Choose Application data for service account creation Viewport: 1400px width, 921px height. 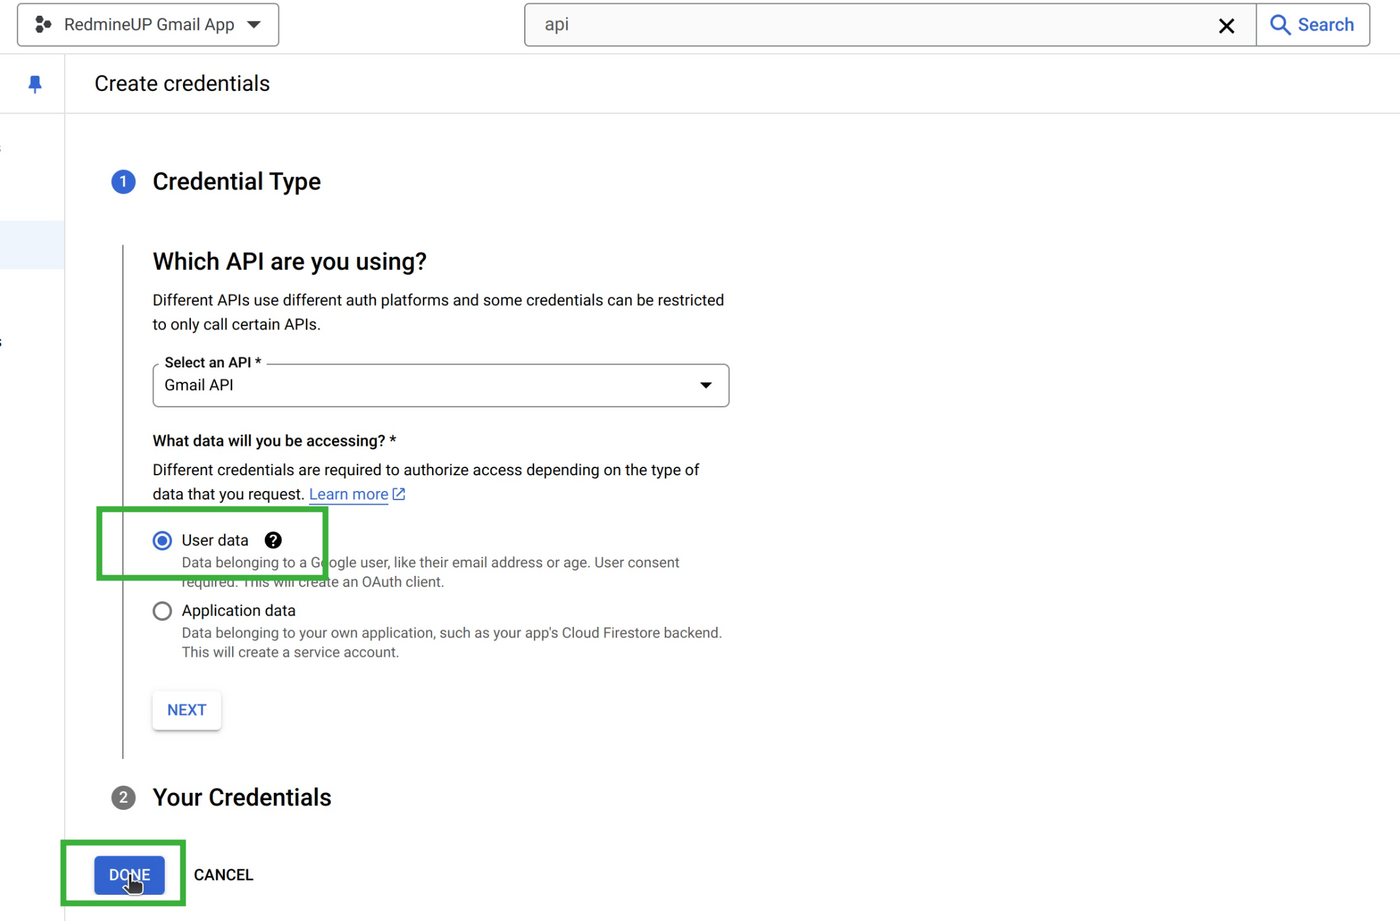coord(162,610)
